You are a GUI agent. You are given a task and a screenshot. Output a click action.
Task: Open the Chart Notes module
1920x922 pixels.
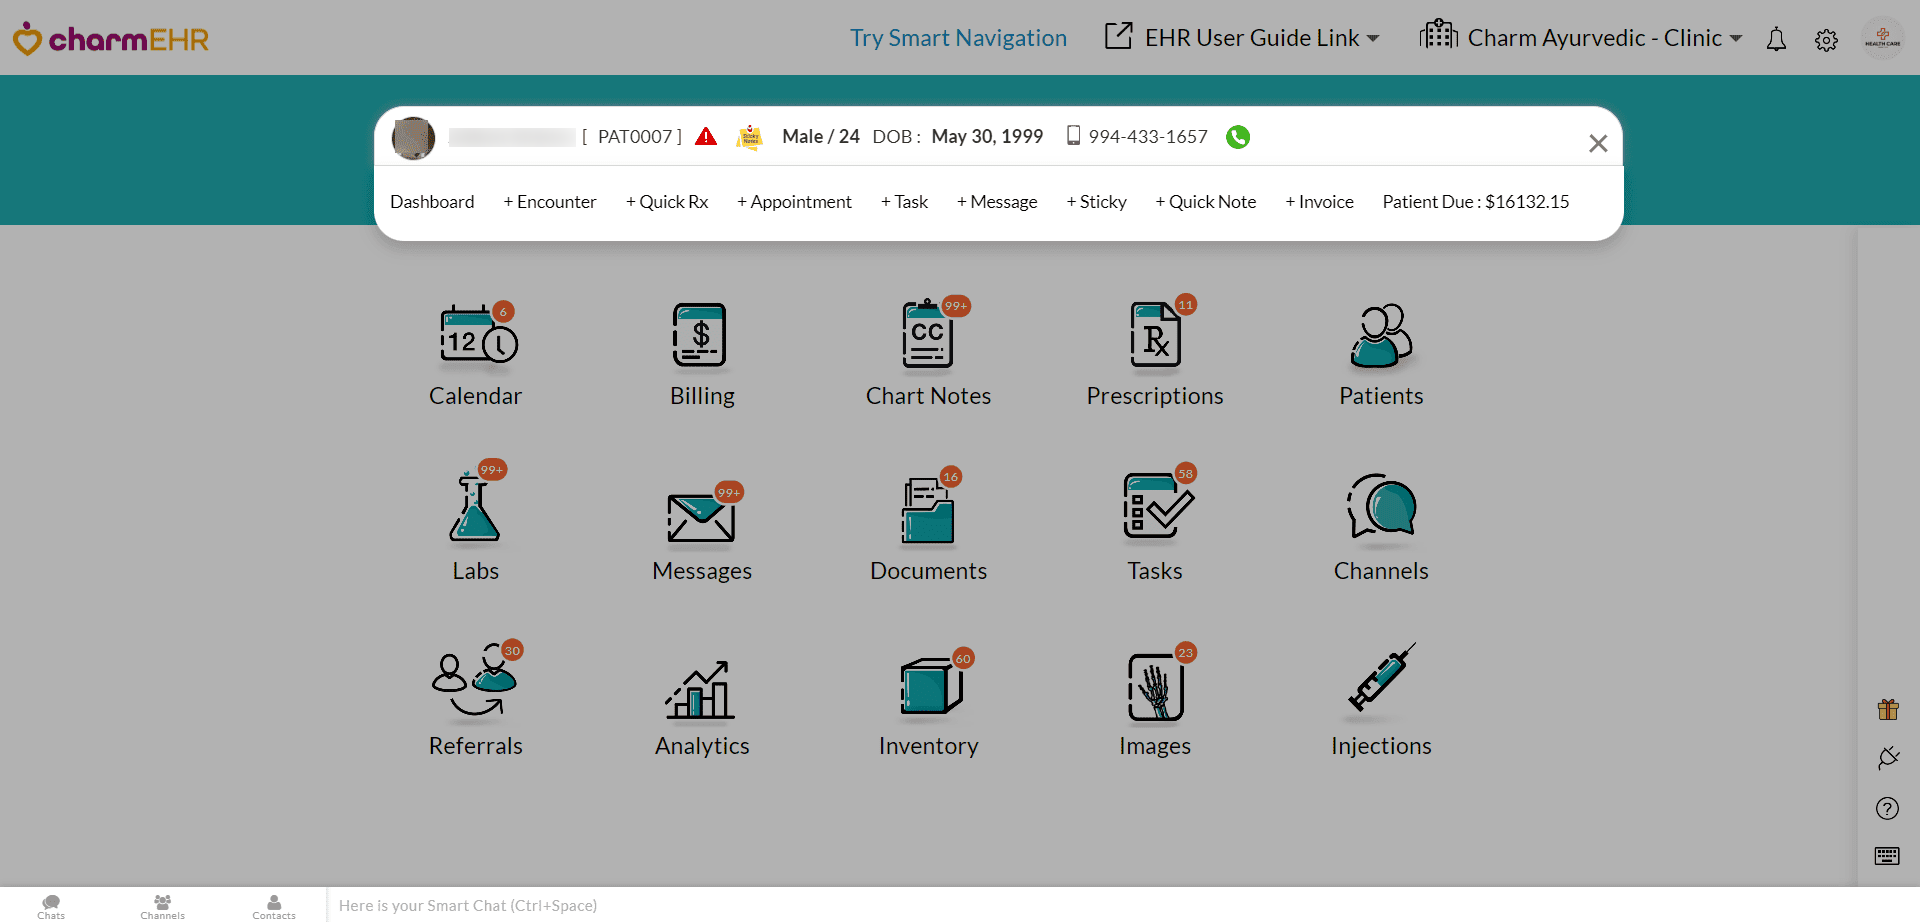928,350
